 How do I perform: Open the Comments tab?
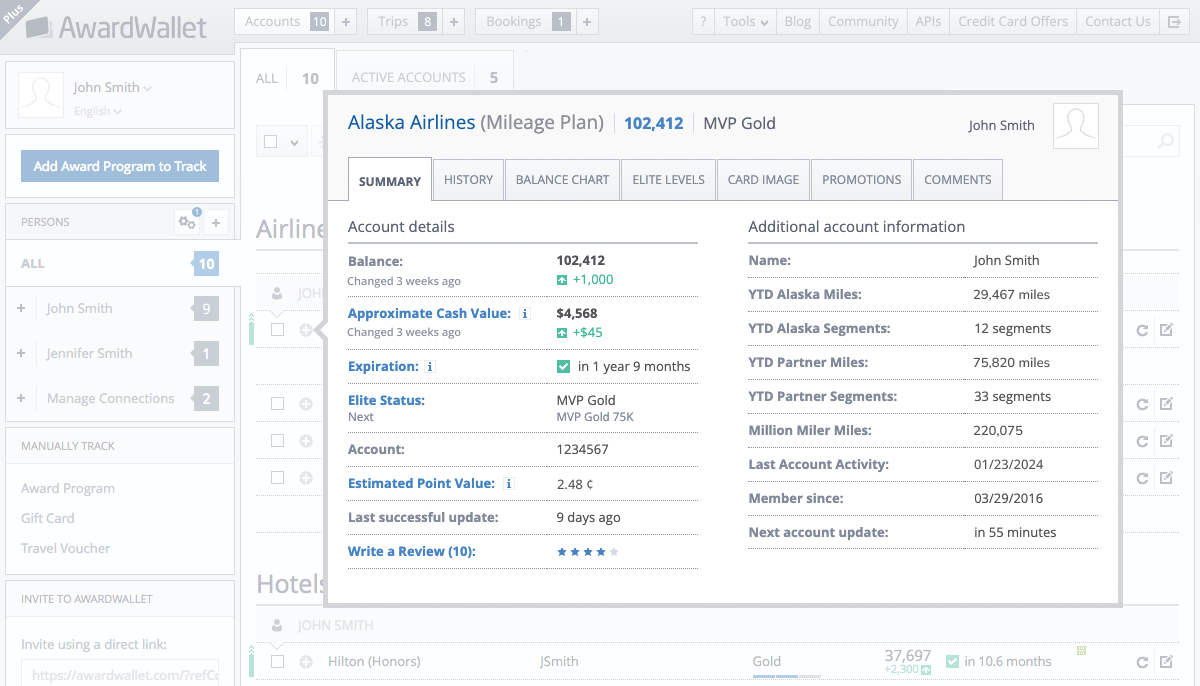click(x=957, y=179)
